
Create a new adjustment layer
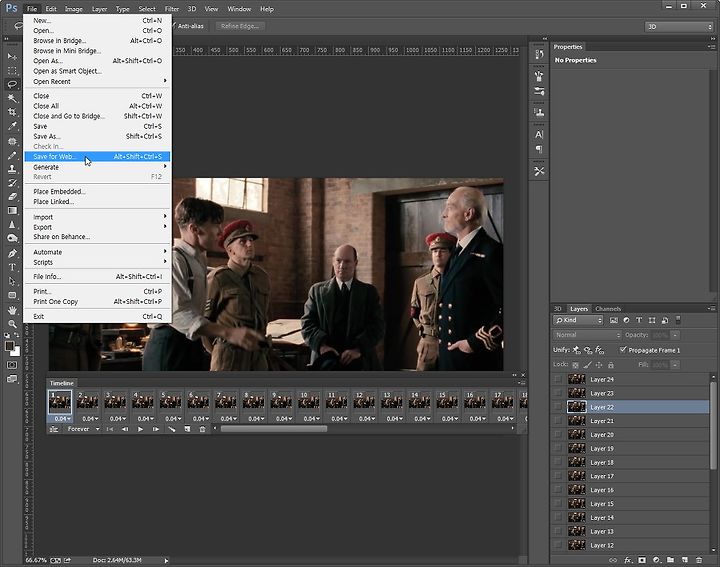click(x=656, y=560)
